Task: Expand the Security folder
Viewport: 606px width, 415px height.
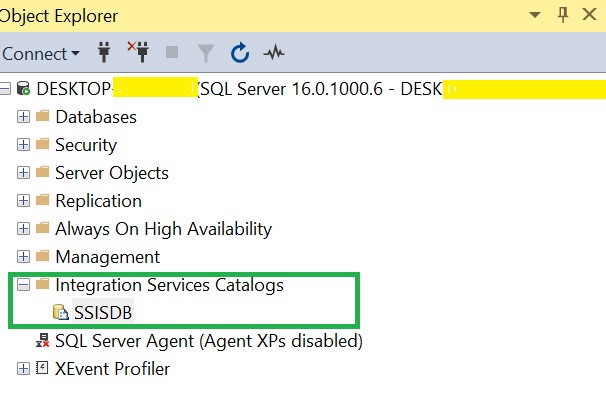Action: (x=23, y=145)
